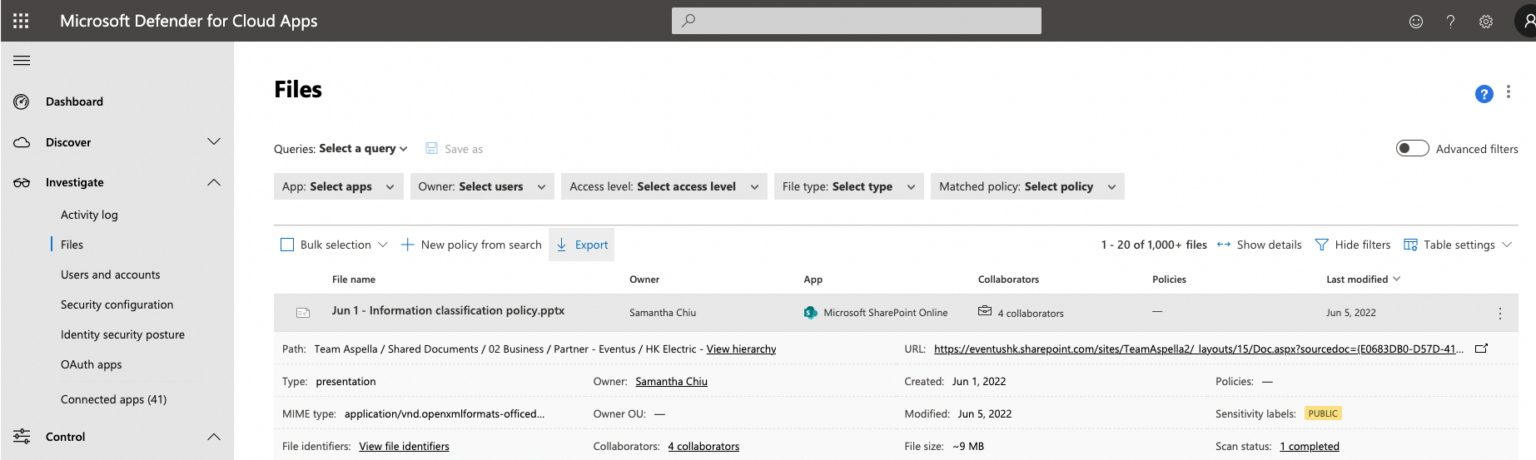Sort by Last modified column
The height and width of the screenshot is (460, 1536).
click(x=1363, y=279)
